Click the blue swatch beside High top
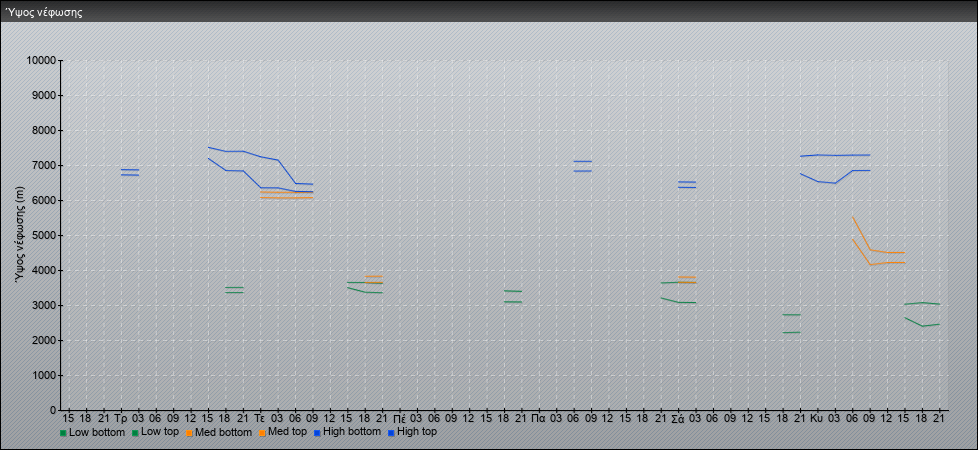This screenshot has height=450, width=978. tap(390, 433)
